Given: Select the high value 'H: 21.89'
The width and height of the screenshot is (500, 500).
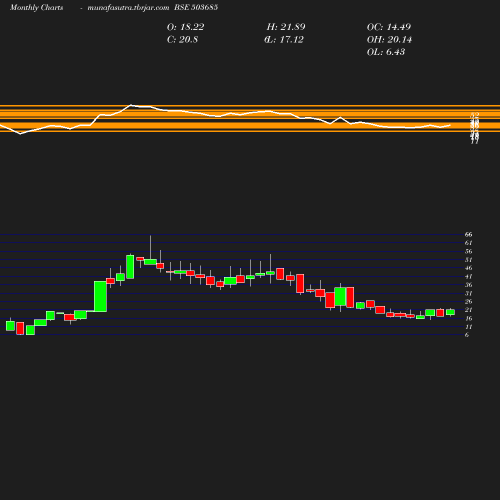Looking at the screenshot, I should pos(286,27).
